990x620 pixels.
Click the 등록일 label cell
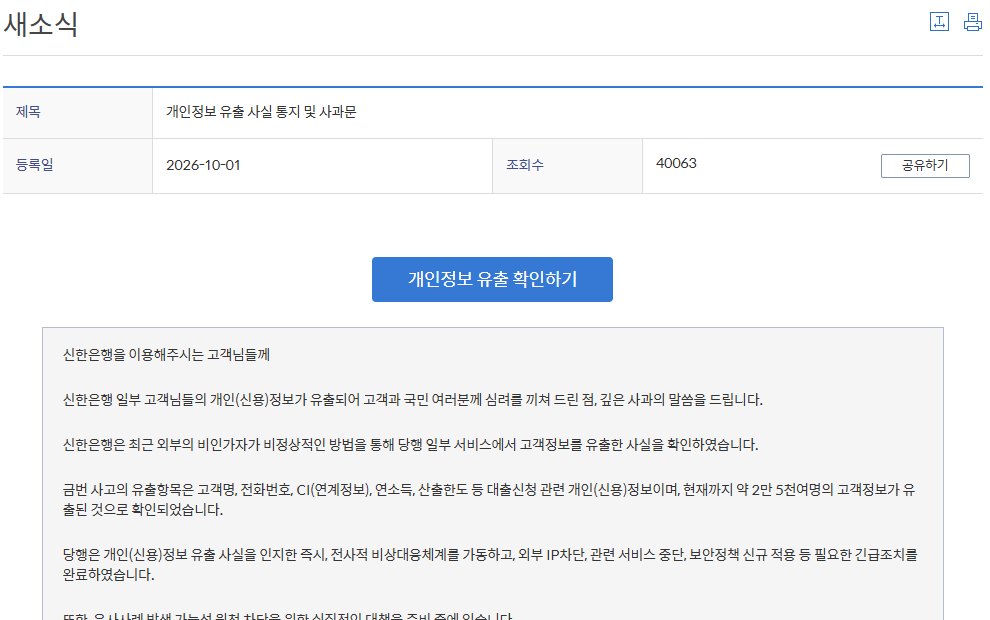point(78,165)
